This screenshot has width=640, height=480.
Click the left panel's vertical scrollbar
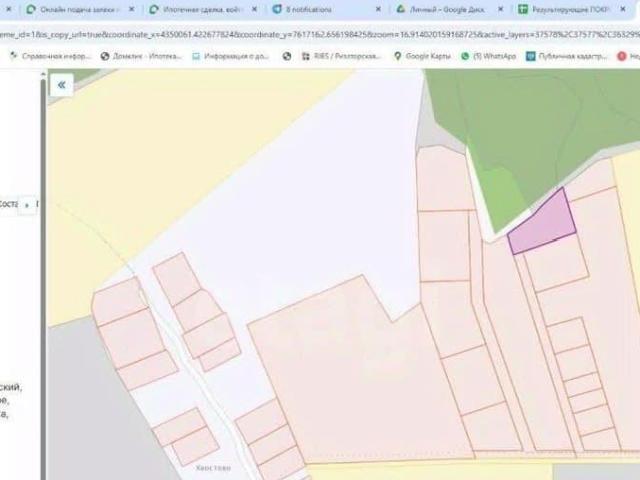43,278
